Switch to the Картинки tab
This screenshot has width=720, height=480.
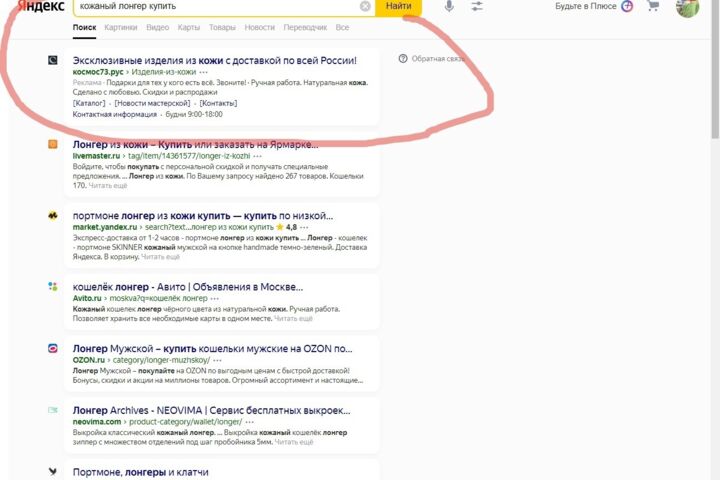[x=121, y=28]
